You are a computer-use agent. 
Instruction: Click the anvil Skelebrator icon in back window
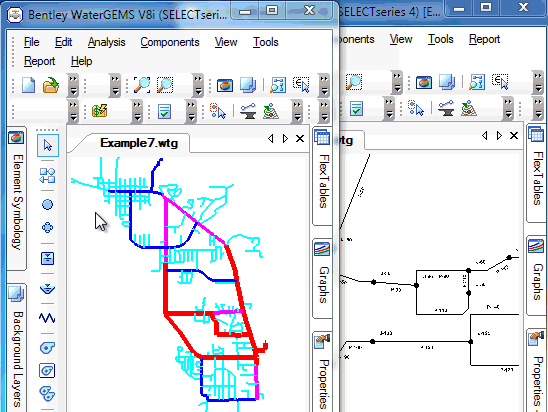(446, 108)
